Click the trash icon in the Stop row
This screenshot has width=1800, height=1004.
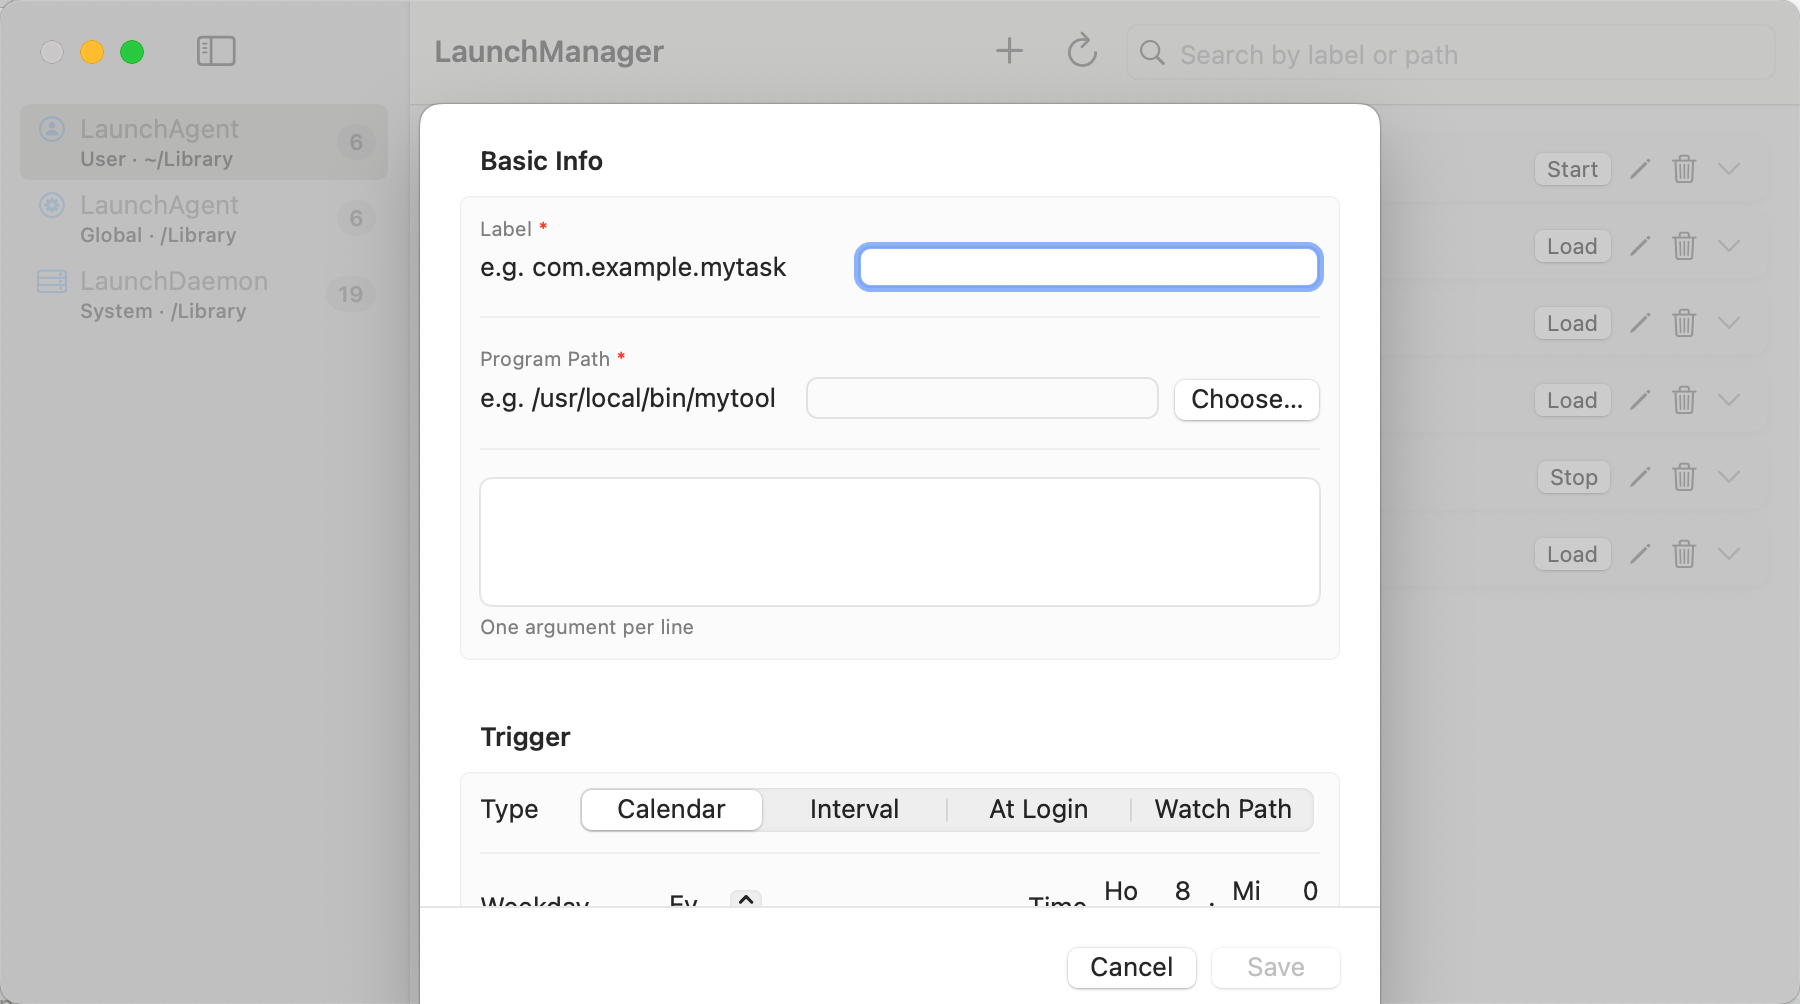(1684, 477)
